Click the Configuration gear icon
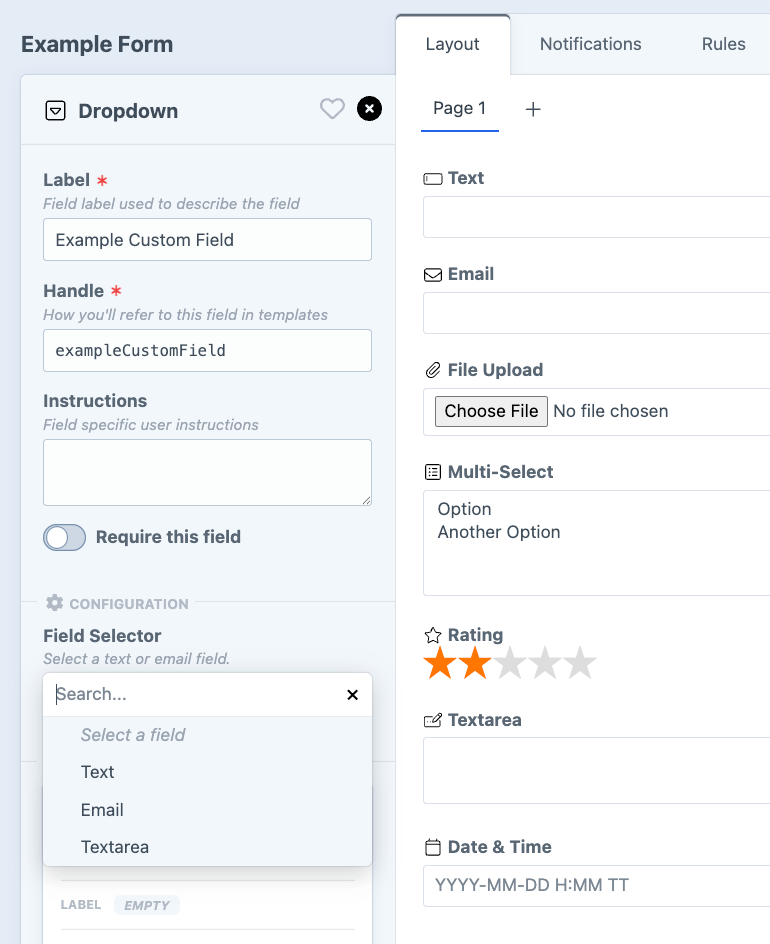The image size is (770, 944). pyautogui.click(x=55, y=603)
